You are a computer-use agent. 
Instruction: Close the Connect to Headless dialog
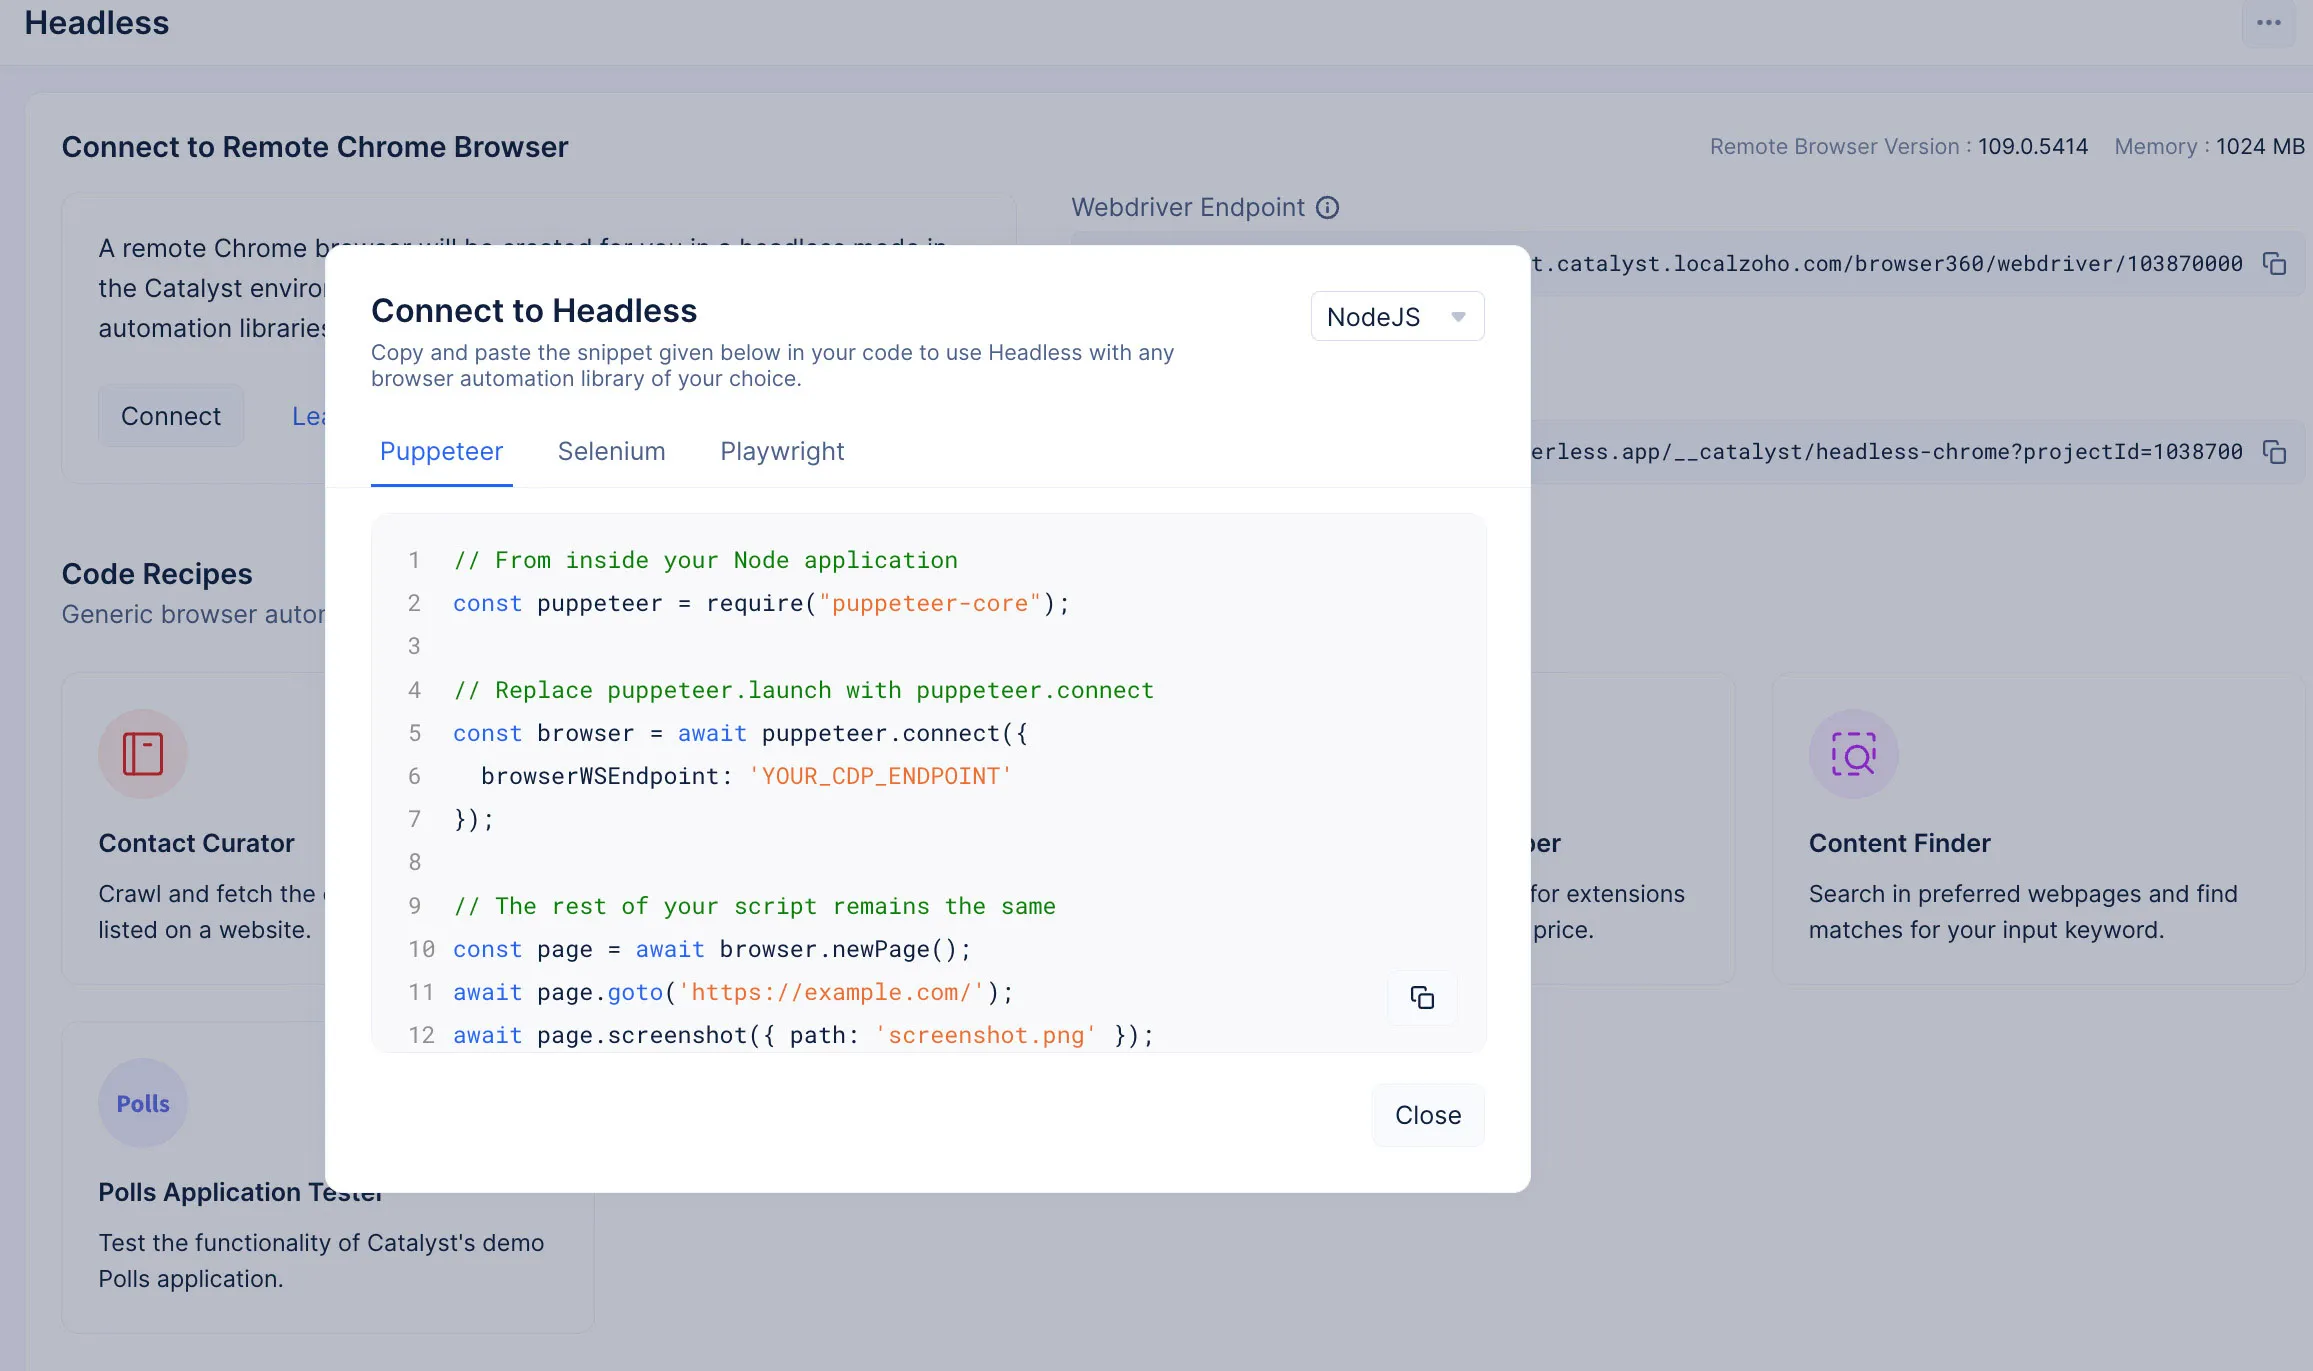coord(1428,1115)
